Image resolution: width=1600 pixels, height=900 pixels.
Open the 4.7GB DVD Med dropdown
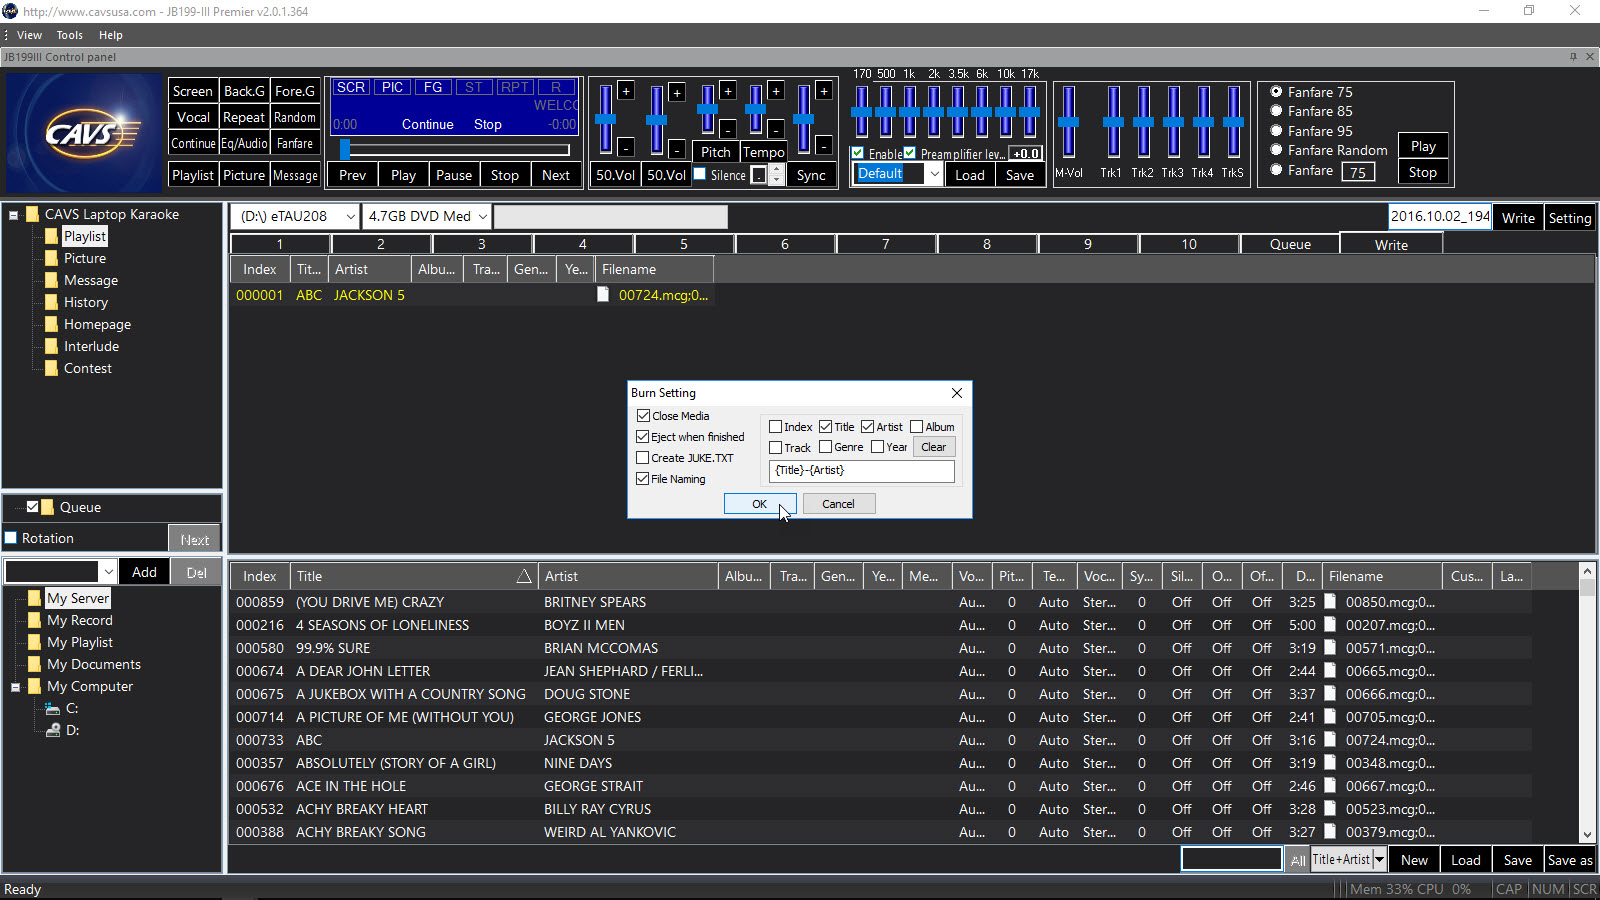tap(482, 216)
